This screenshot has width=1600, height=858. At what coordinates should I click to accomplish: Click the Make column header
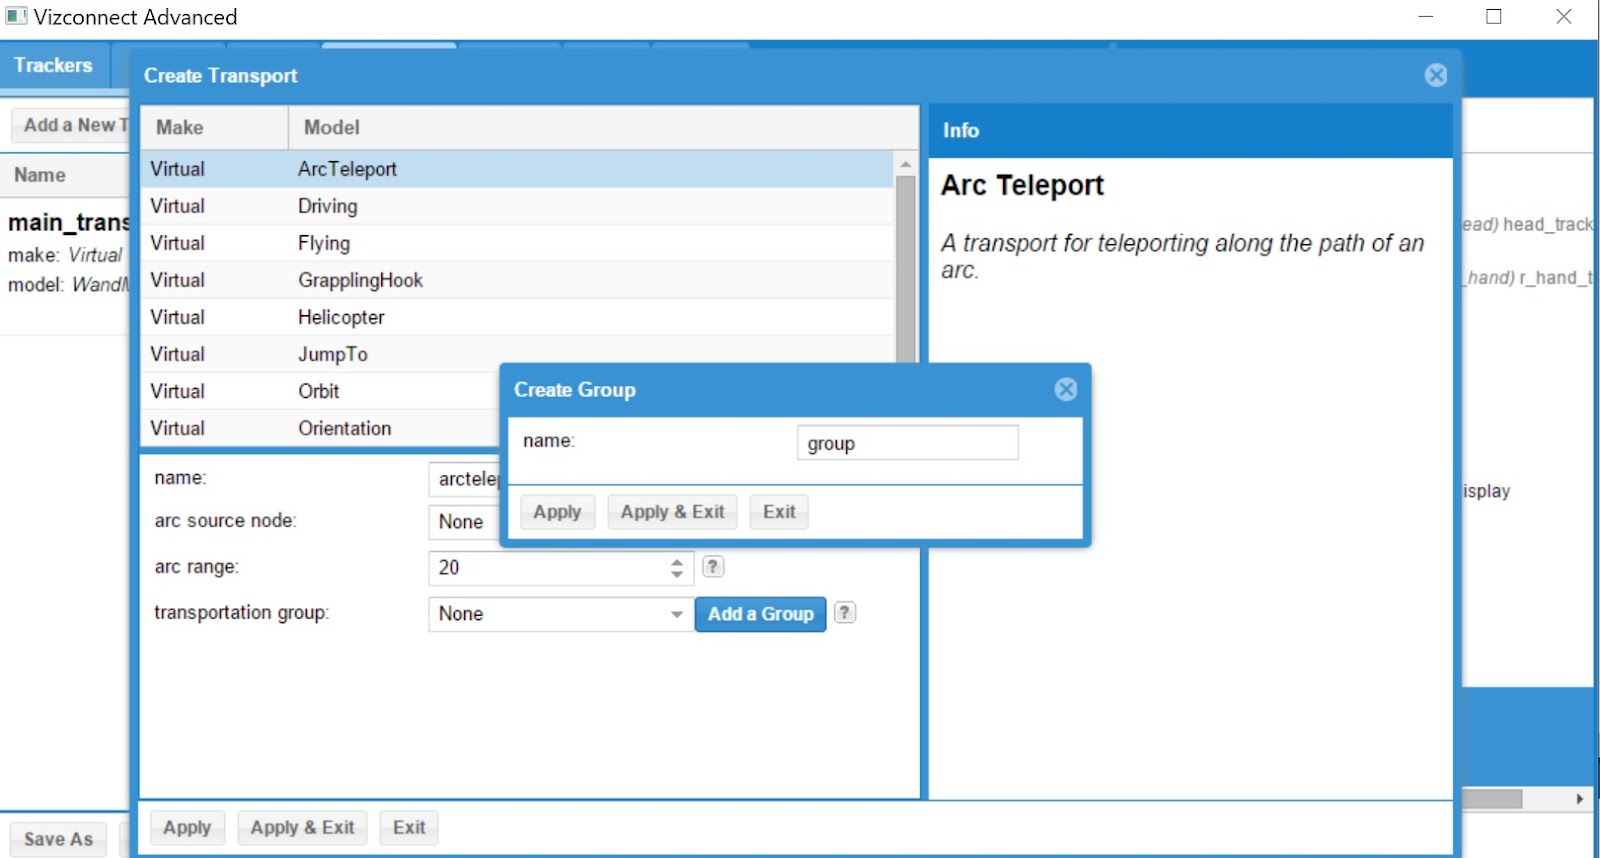(214, 127)
